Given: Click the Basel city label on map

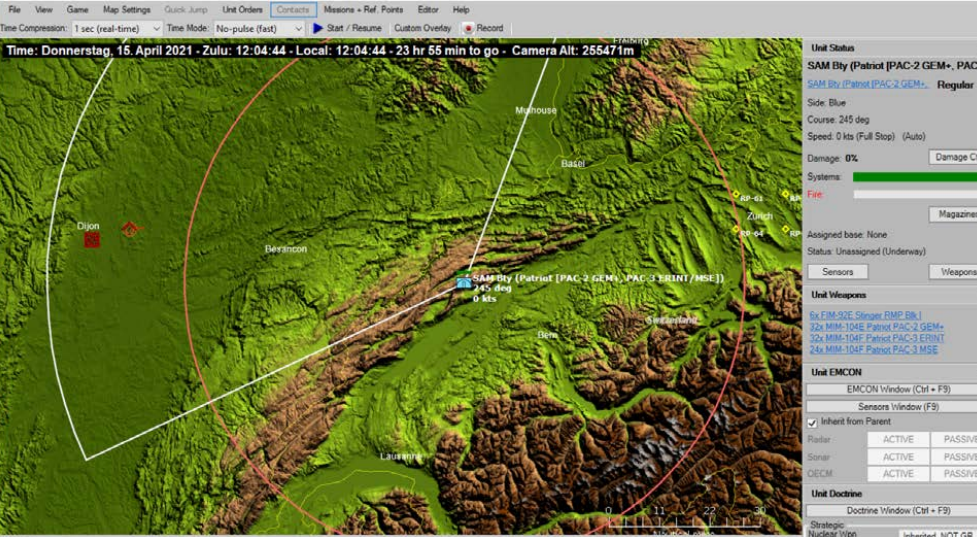Looking at the screenshot, I should (573, 163).
